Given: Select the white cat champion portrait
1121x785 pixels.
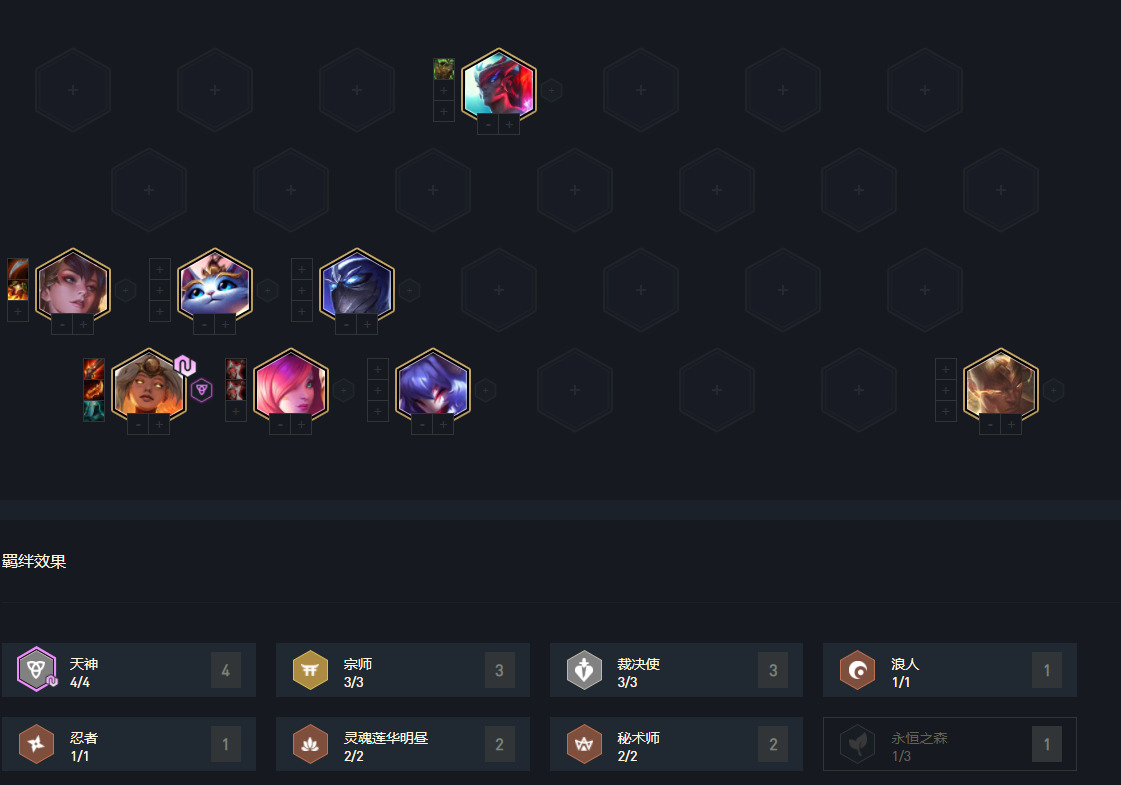Looking at the screenshot, I should tap(214, 285).
